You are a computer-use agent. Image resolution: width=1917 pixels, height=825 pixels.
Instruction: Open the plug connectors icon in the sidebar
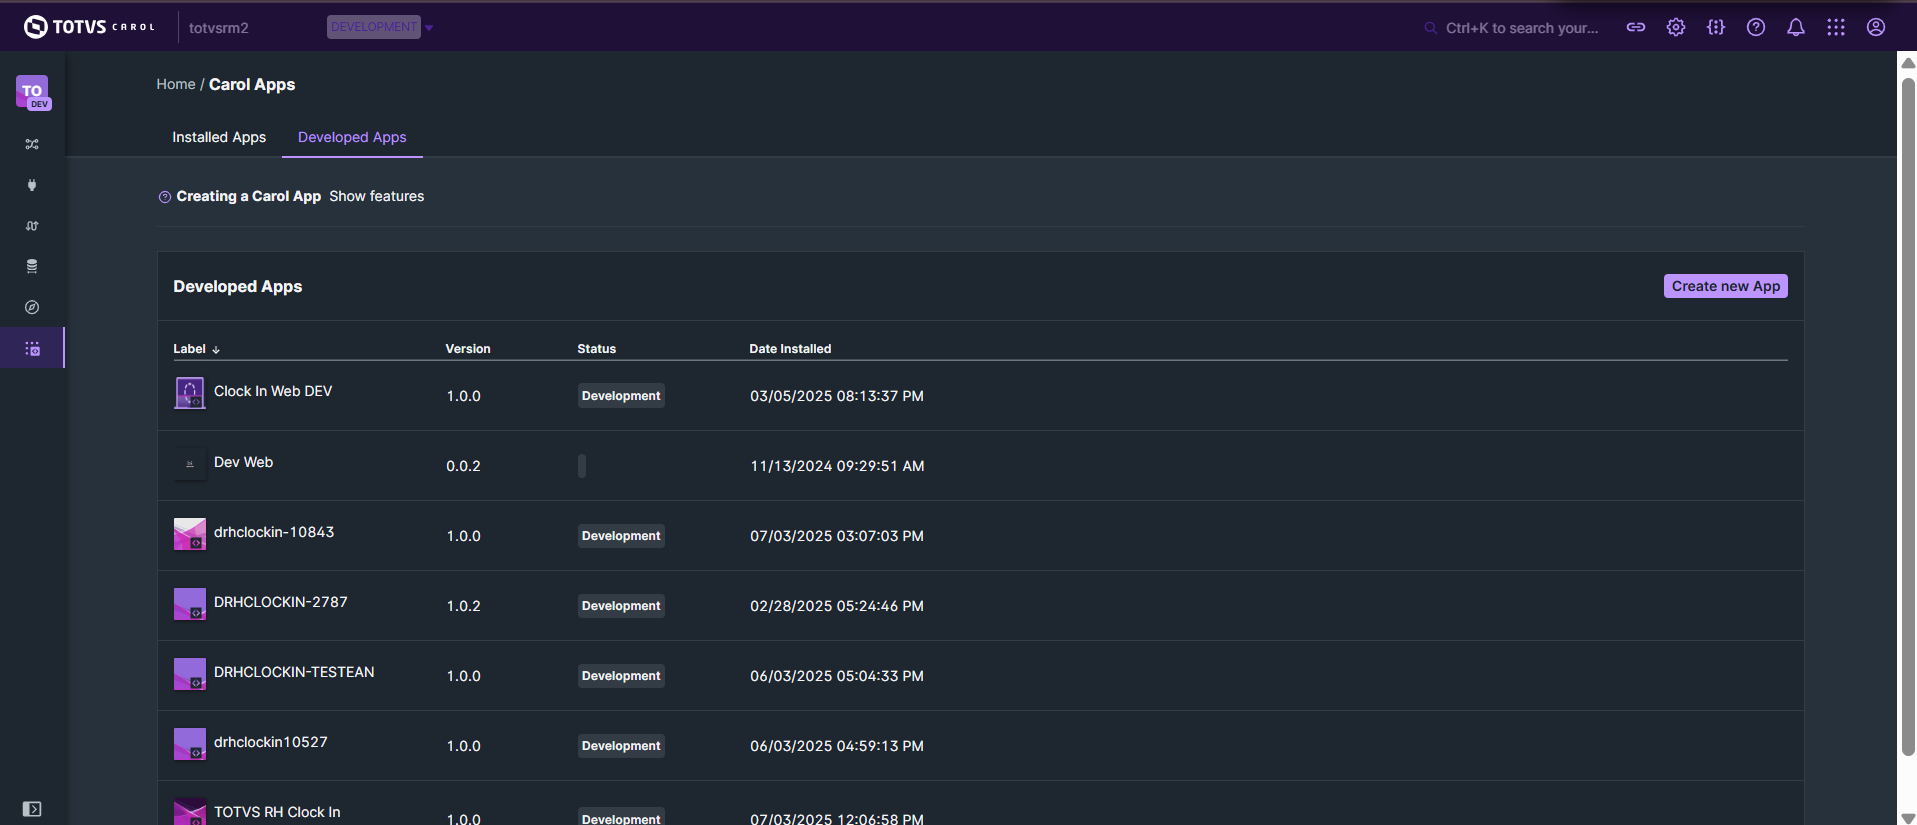coord(32,185)
